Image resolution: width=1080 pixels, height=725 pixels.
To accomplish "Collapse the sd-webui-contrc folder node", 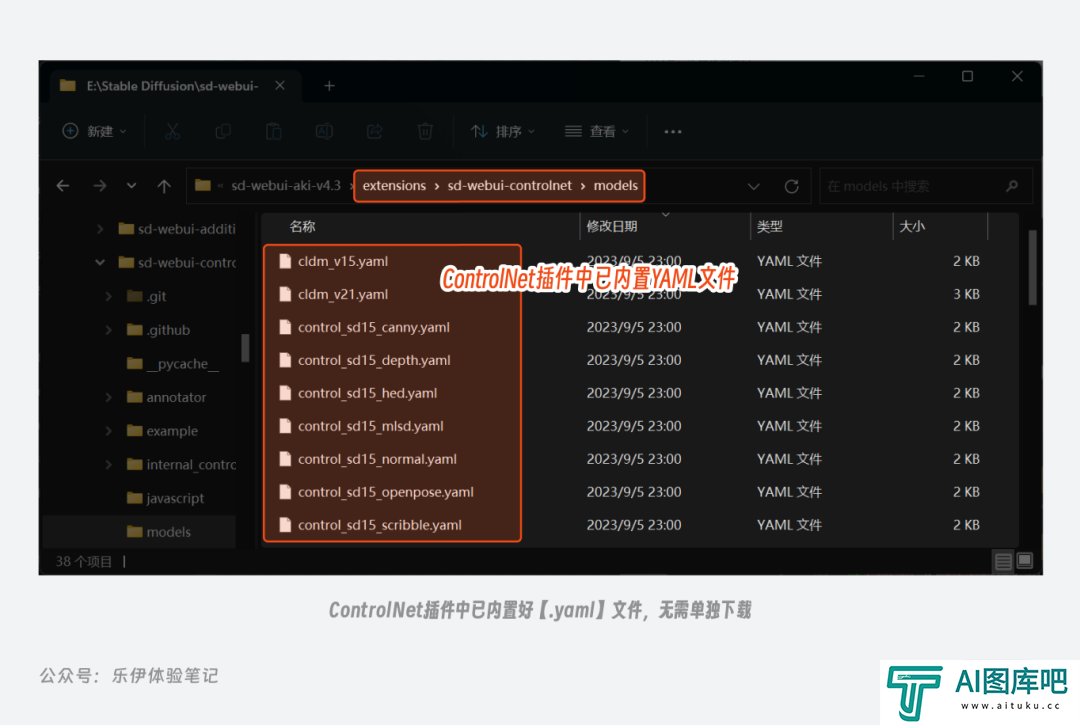I will tap(101, 262).
